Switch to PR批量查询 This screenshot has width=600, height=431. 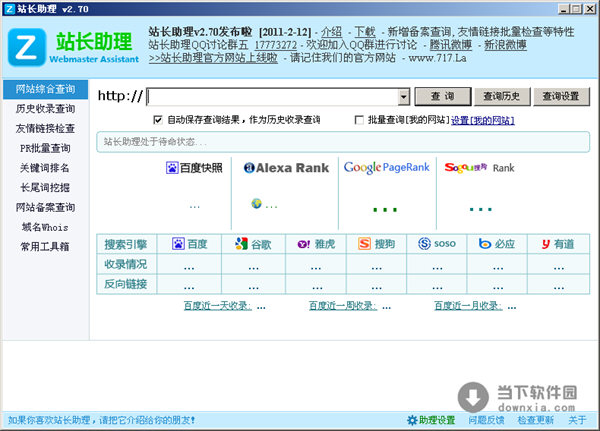point(46,148)
